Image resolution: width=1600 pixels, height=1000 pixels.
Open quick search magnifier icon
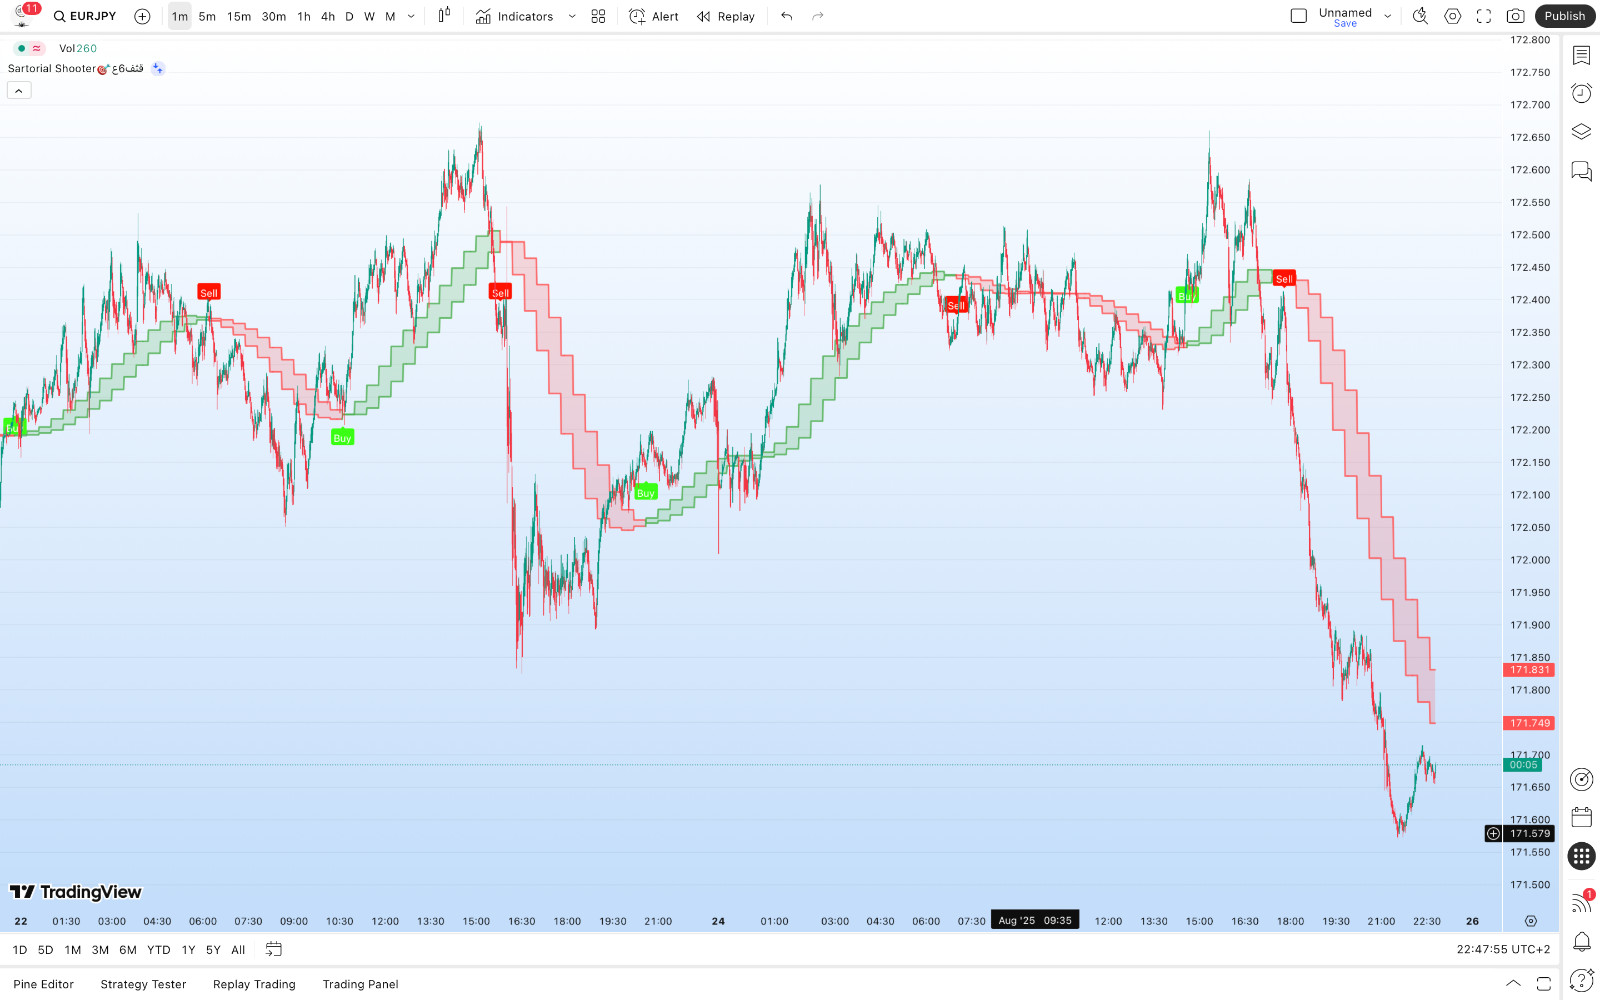[x=1420, y=16]
